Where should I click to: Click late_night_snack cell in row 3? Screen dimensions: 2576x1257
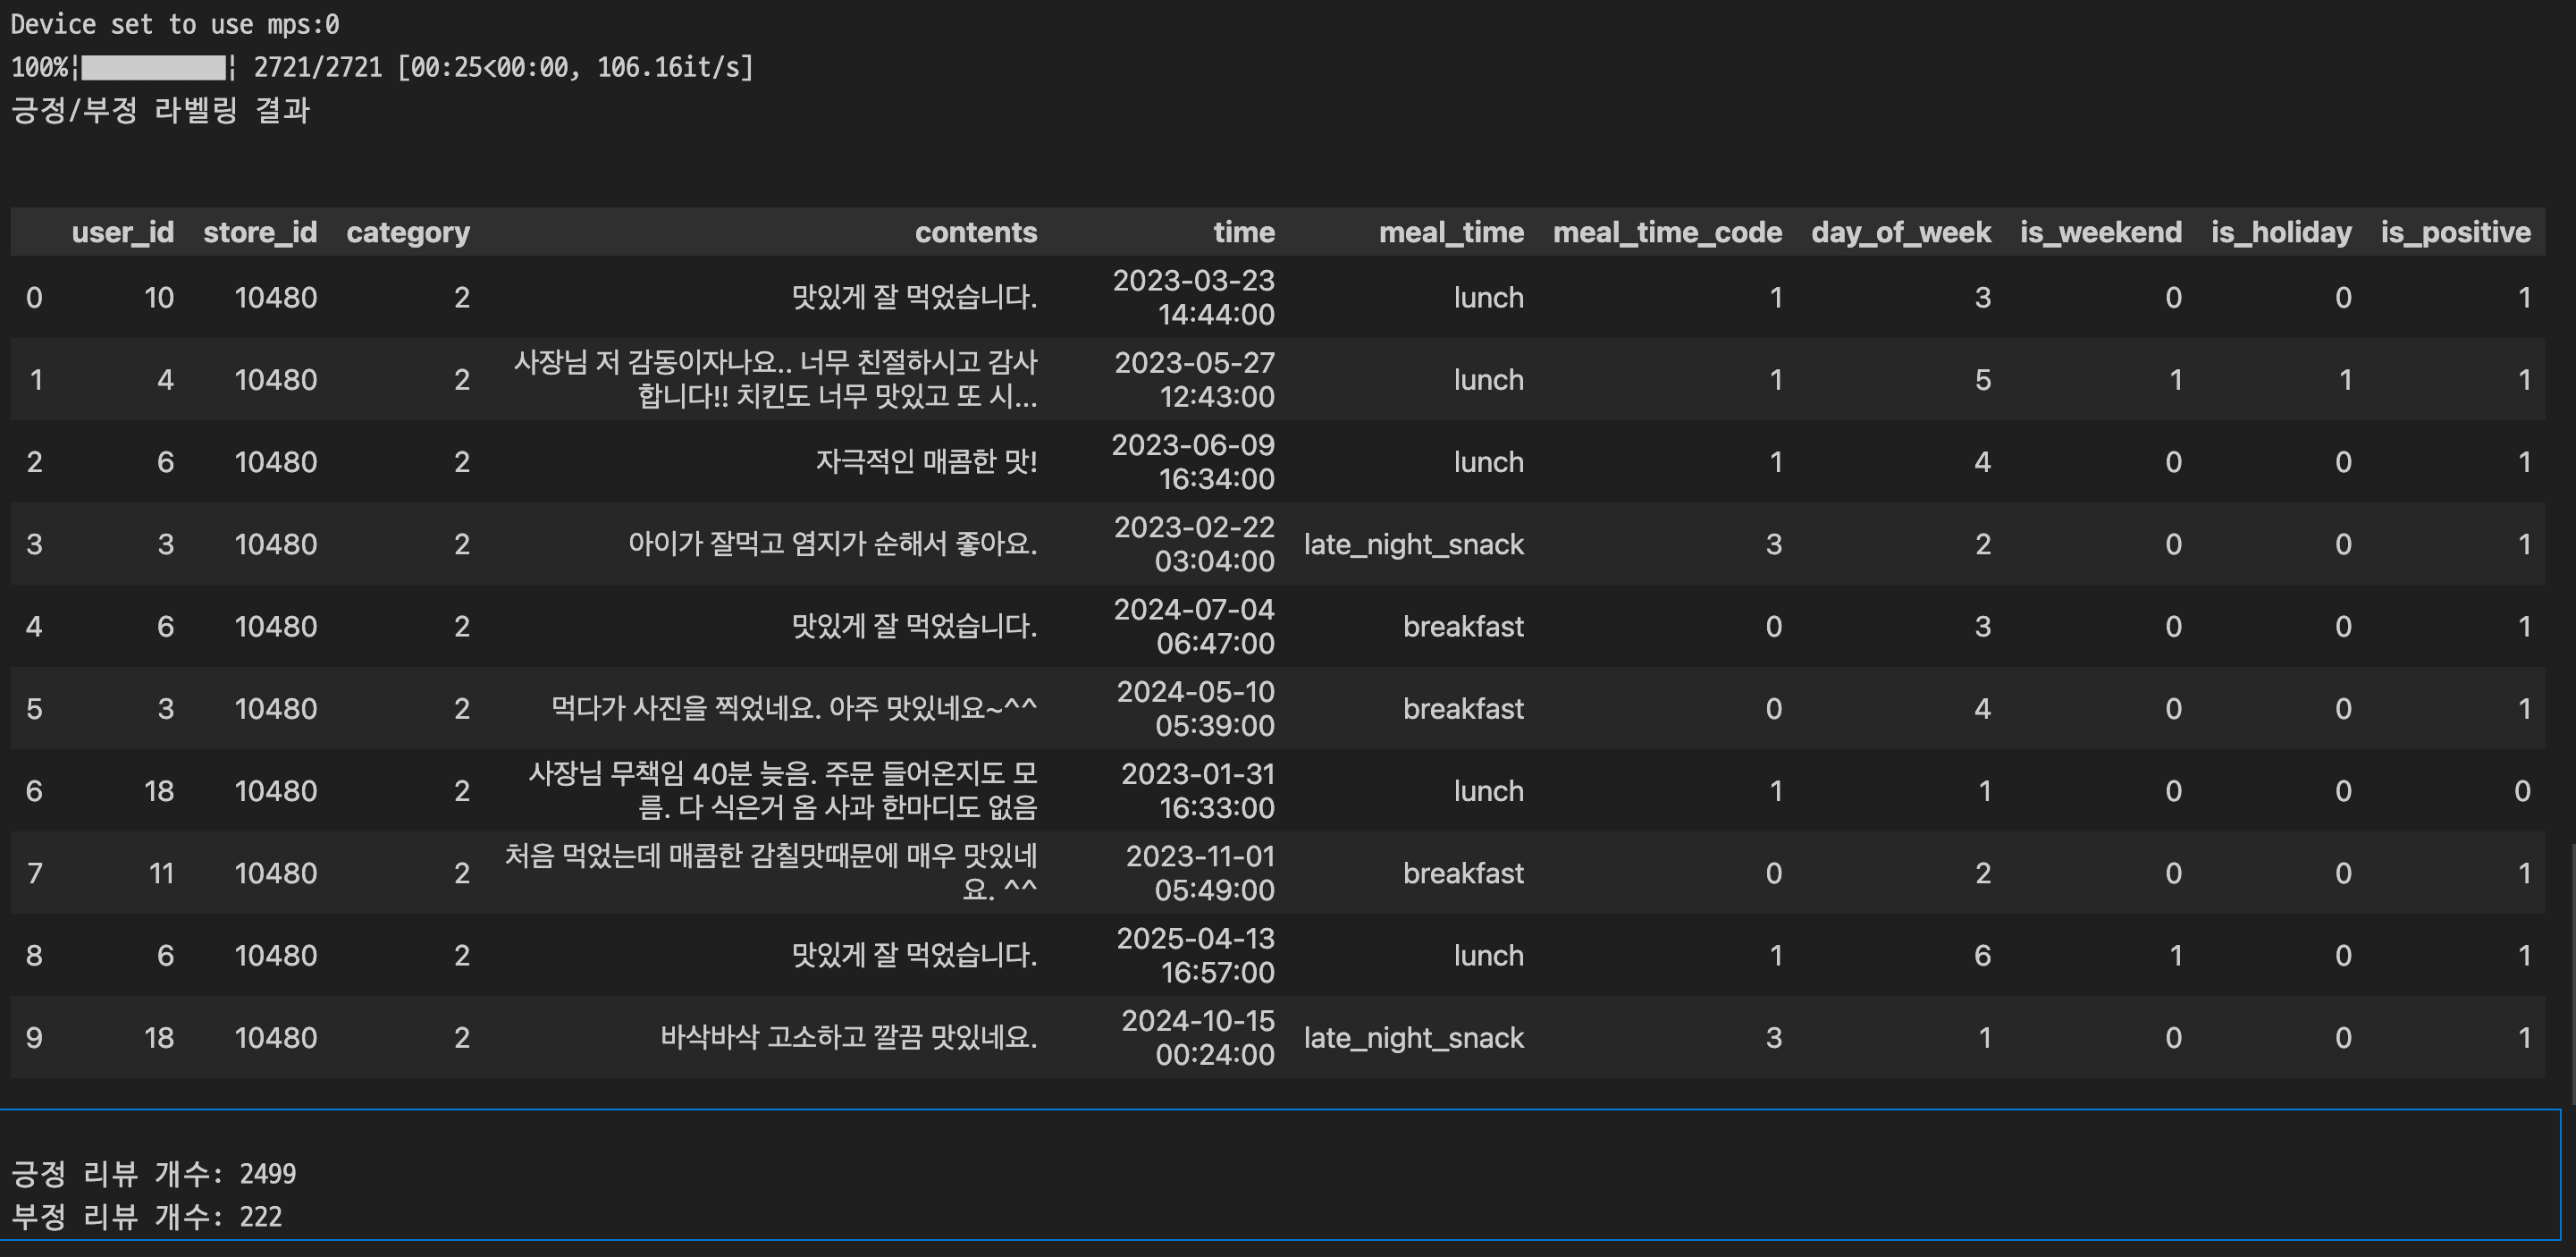click(1413, 544)
